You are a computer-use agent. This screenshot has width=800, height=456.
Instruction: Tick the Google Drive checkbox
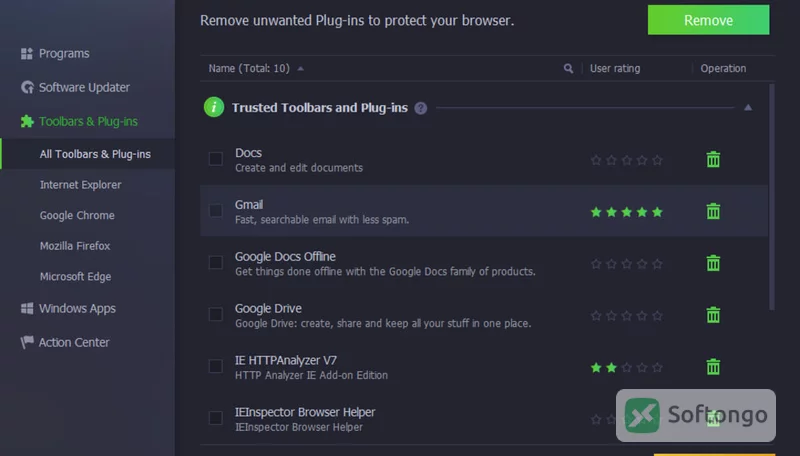coord(216,314)
